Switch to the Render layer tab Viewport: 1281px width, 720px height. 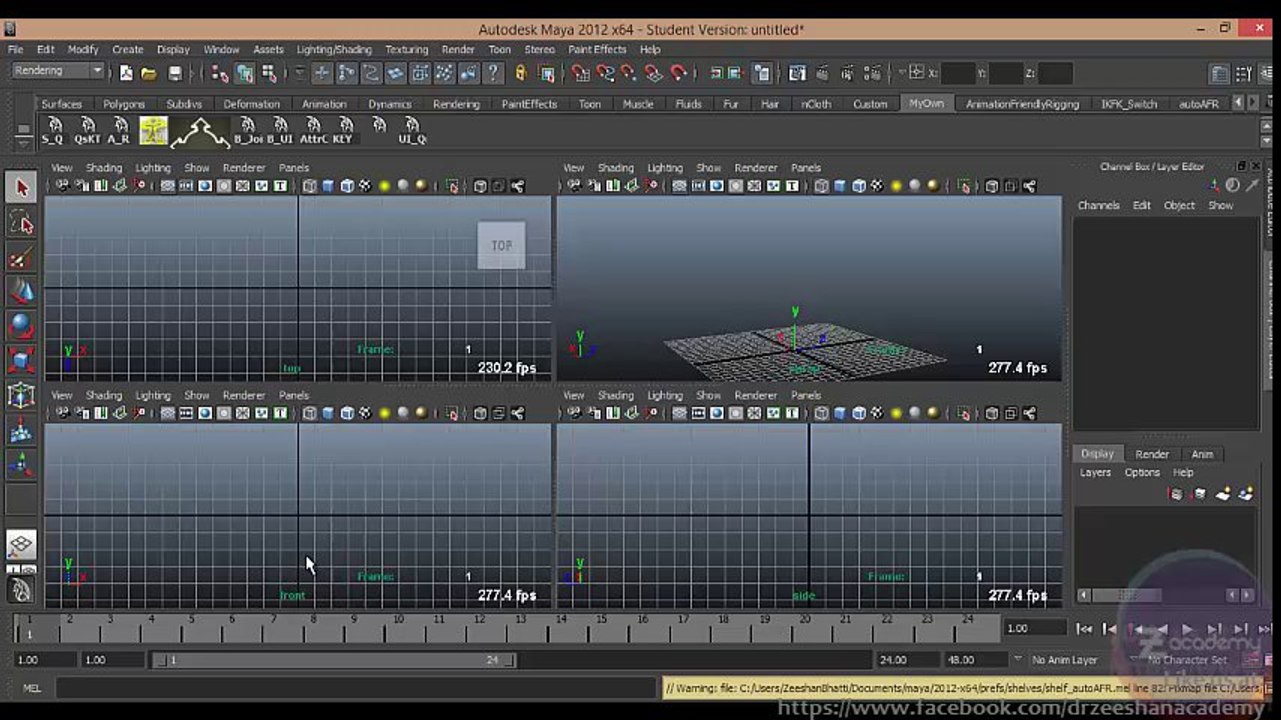(1152, 454)
